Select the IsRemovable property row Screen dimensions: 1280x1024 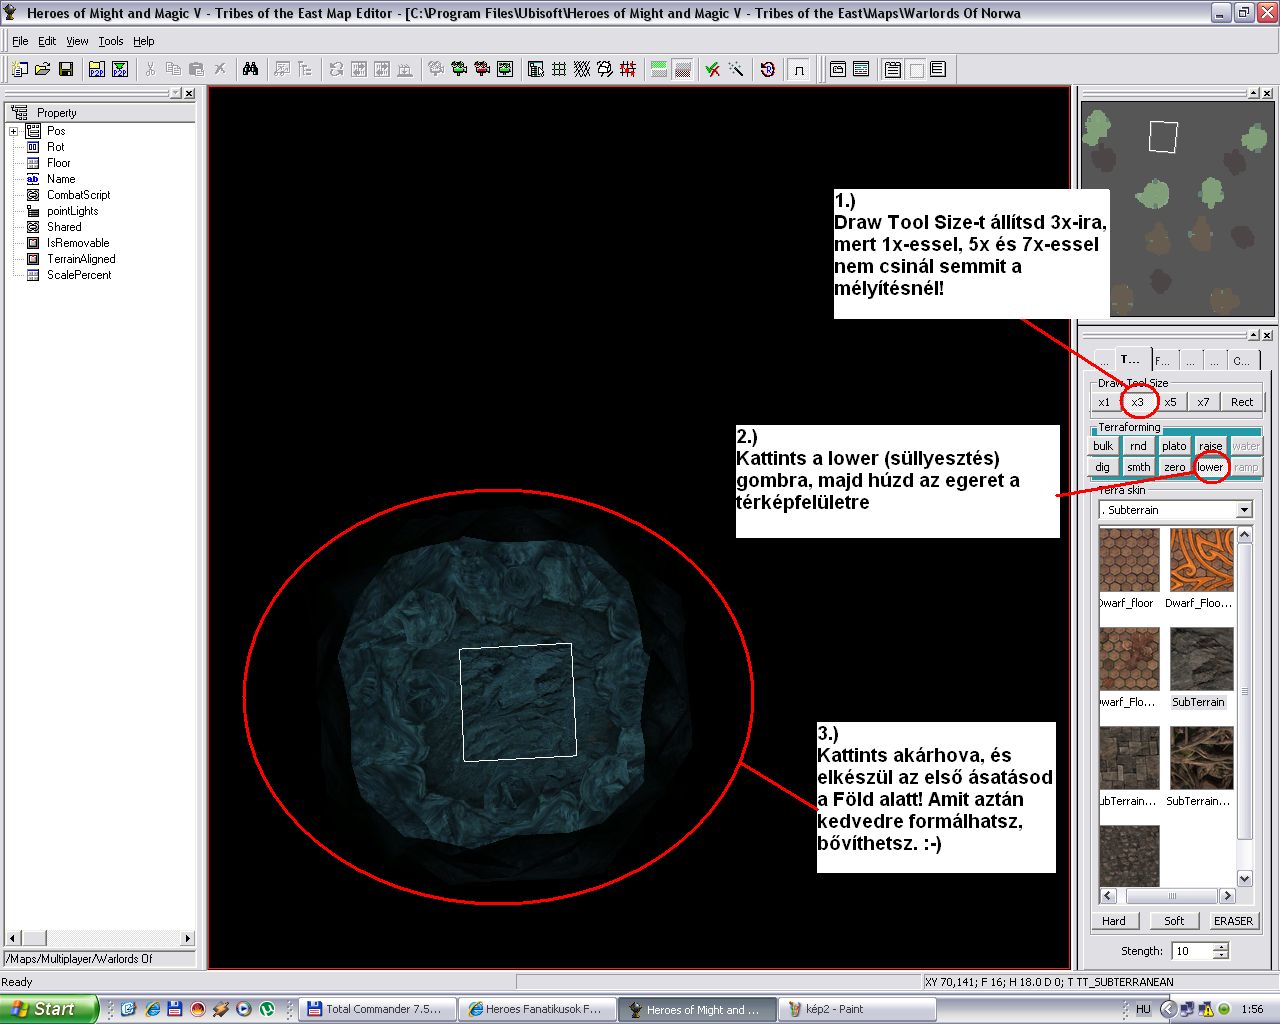tap(78, 243)
